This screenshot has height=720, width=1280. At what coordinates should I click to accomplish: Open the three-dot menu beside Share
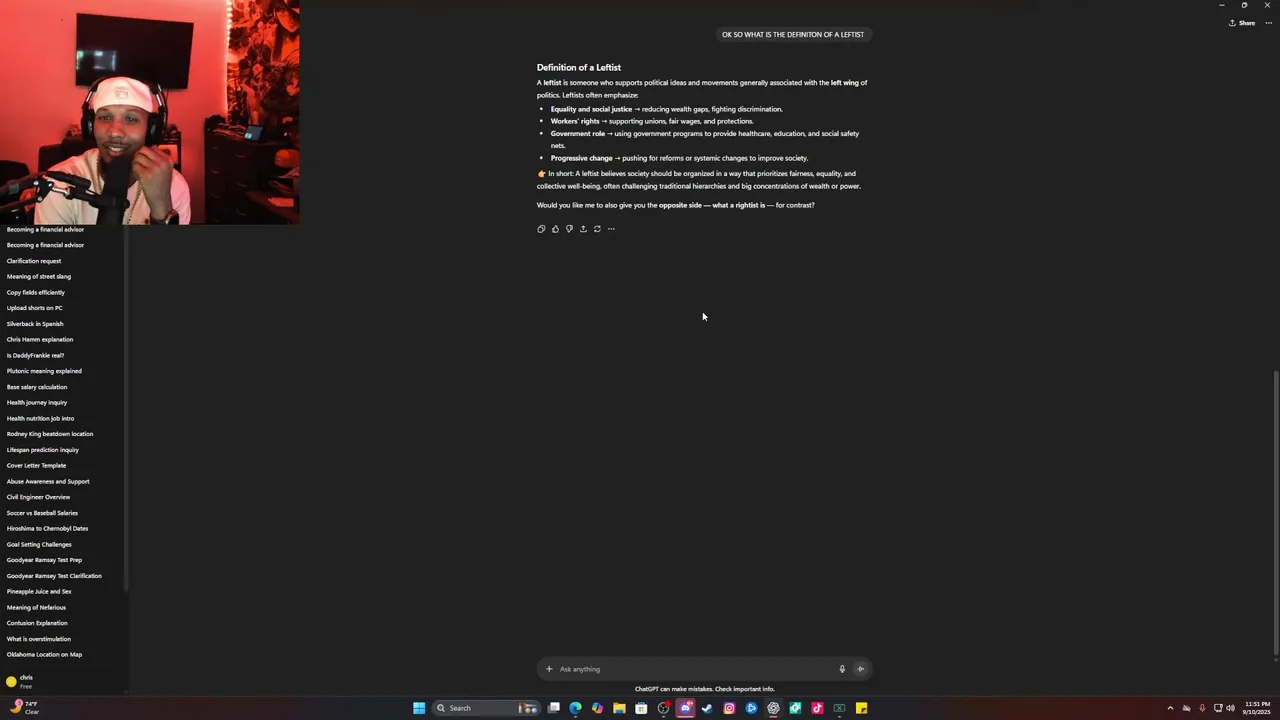point(1268,23)
